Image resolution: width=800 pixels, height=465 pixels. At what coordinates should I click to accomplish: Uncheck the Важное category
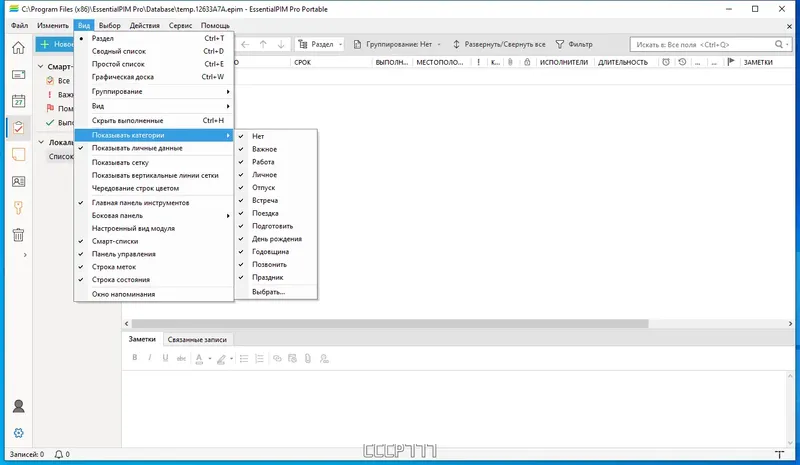click(276, 149)
